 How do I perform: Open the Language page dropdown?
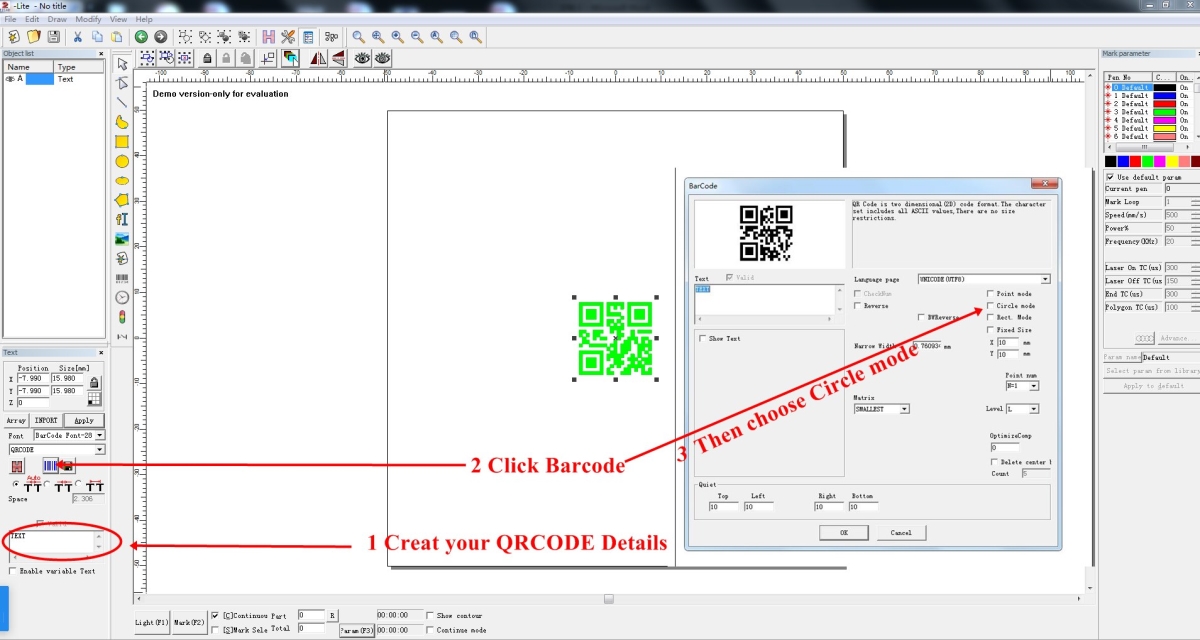(1045, 280)
